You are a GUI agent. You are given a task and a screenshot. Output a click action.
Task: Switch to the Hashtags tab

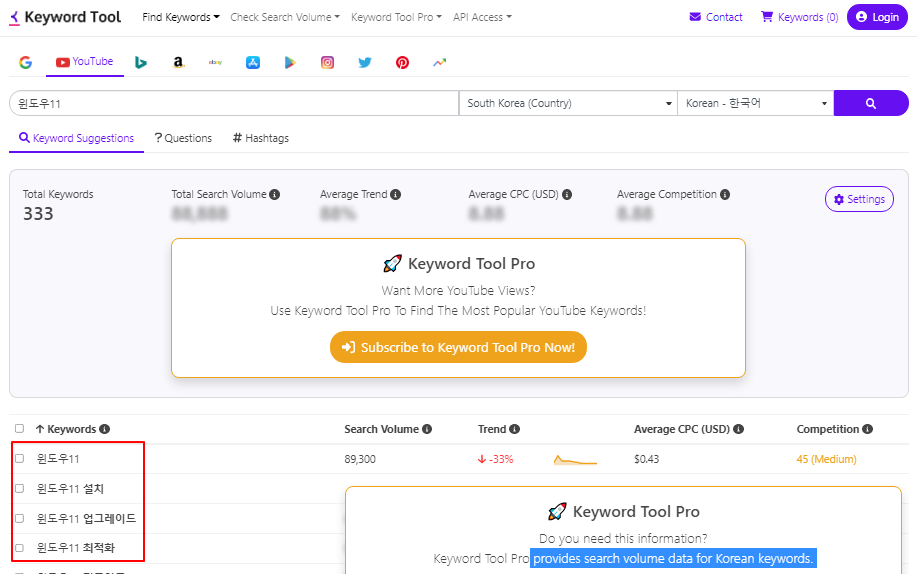click(x=261, y=138)
